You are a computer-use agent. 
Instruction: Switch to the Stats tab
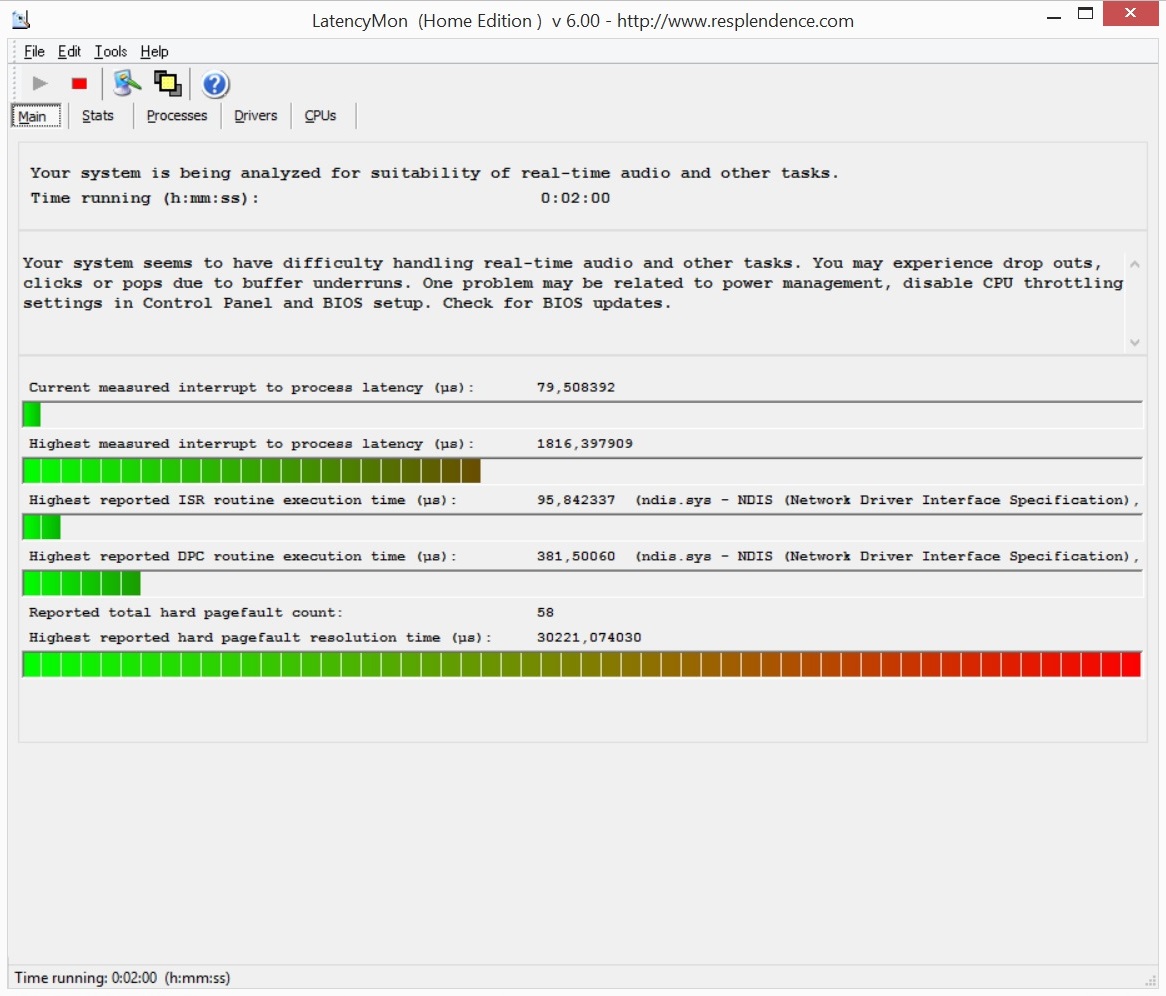click(x=98, y=115)
